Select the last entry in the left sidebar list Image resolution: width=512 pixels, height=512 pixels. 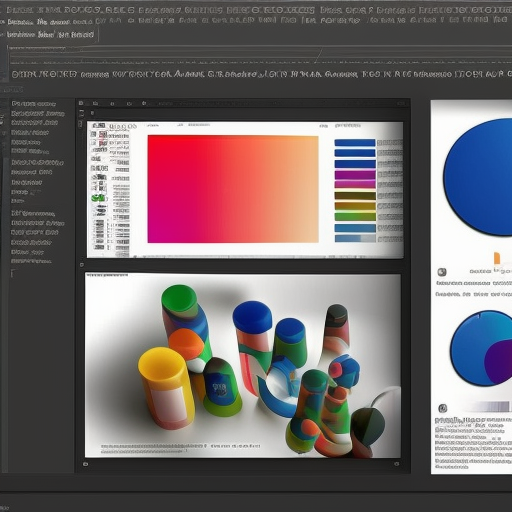[x=31, y=261]
